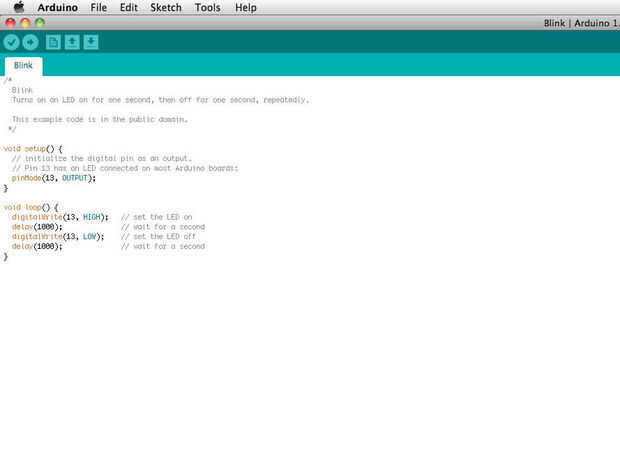Open the Help menu
The width and height of the screenshot is (620, 465).
(x=246, y=8)
